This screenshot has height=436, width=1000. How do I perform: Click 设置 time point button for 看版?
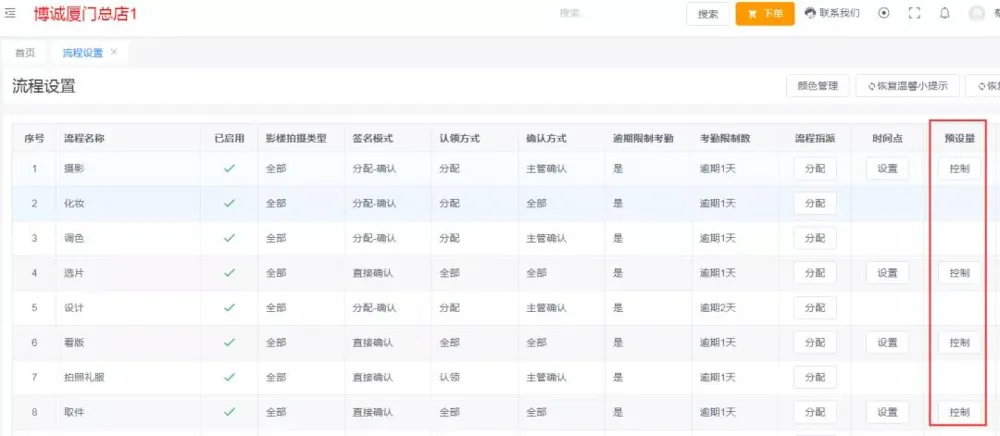[887, 342]
